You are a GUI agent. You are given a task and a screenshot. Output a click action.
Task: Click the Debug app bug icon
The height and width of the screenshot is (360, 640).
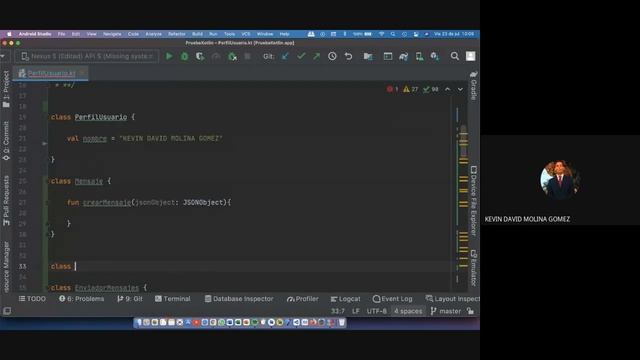point(184,56)
